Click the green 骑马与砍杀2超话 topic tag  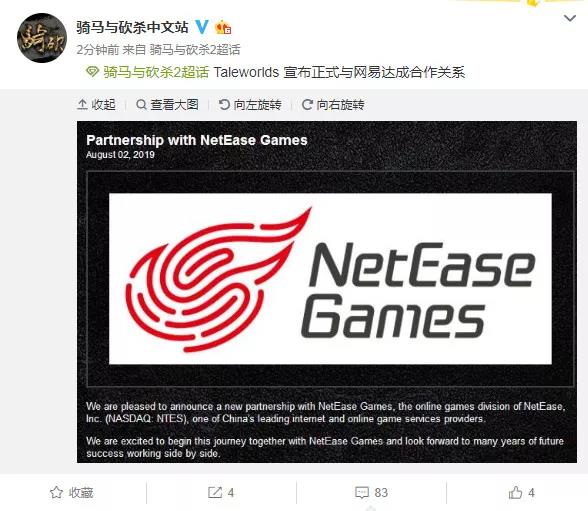click(156, 72)
